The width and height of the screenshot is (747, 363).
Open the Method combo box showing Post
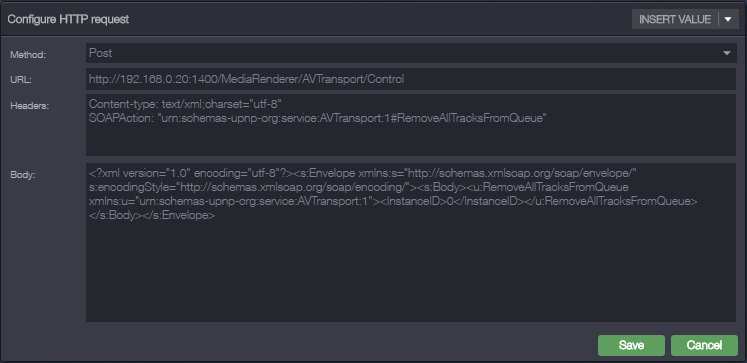point(411,53)
